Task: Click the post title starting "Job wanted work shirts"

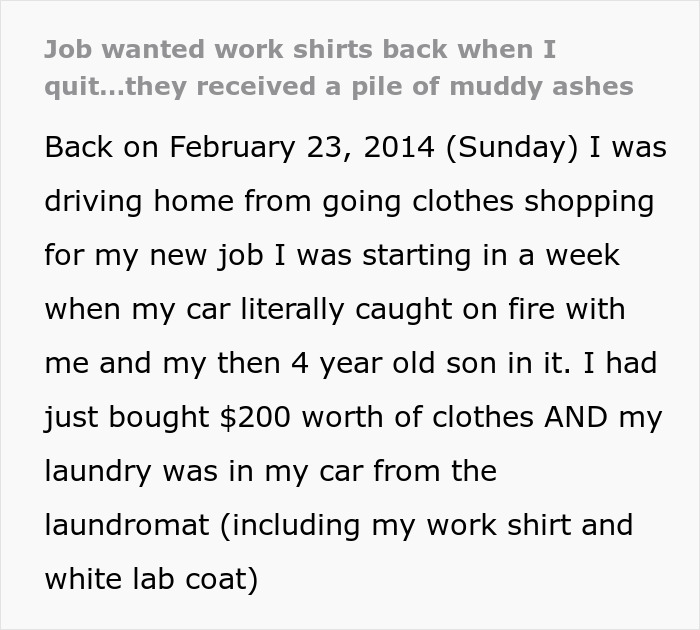Action: pos(339,67)
